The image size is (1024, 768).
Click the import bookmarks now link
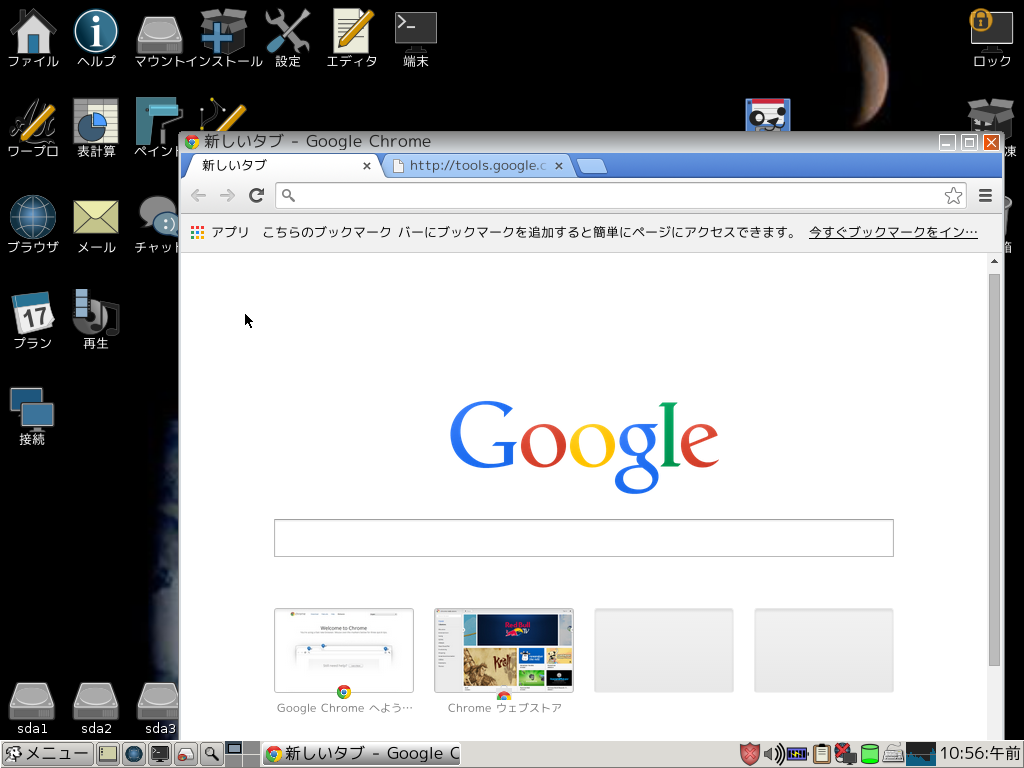893,232
